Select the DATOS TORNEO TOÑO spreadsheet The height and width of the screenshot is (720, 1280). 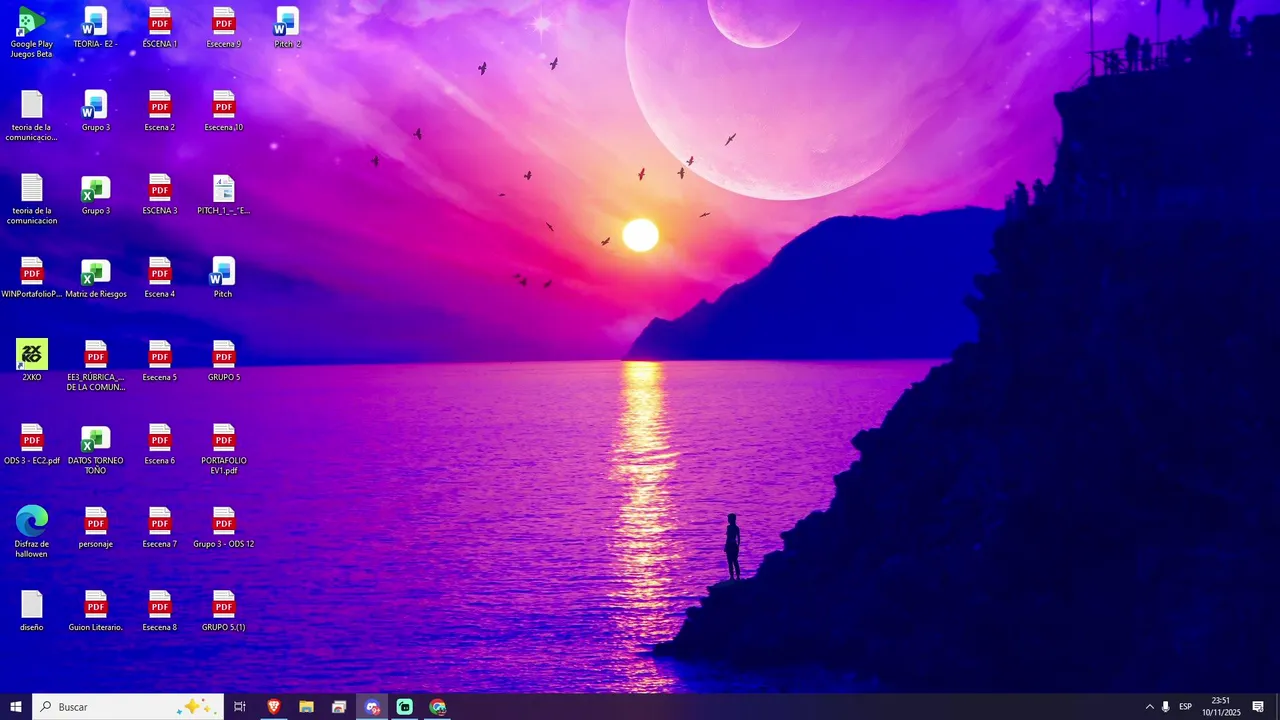click(x=96, y=450)
